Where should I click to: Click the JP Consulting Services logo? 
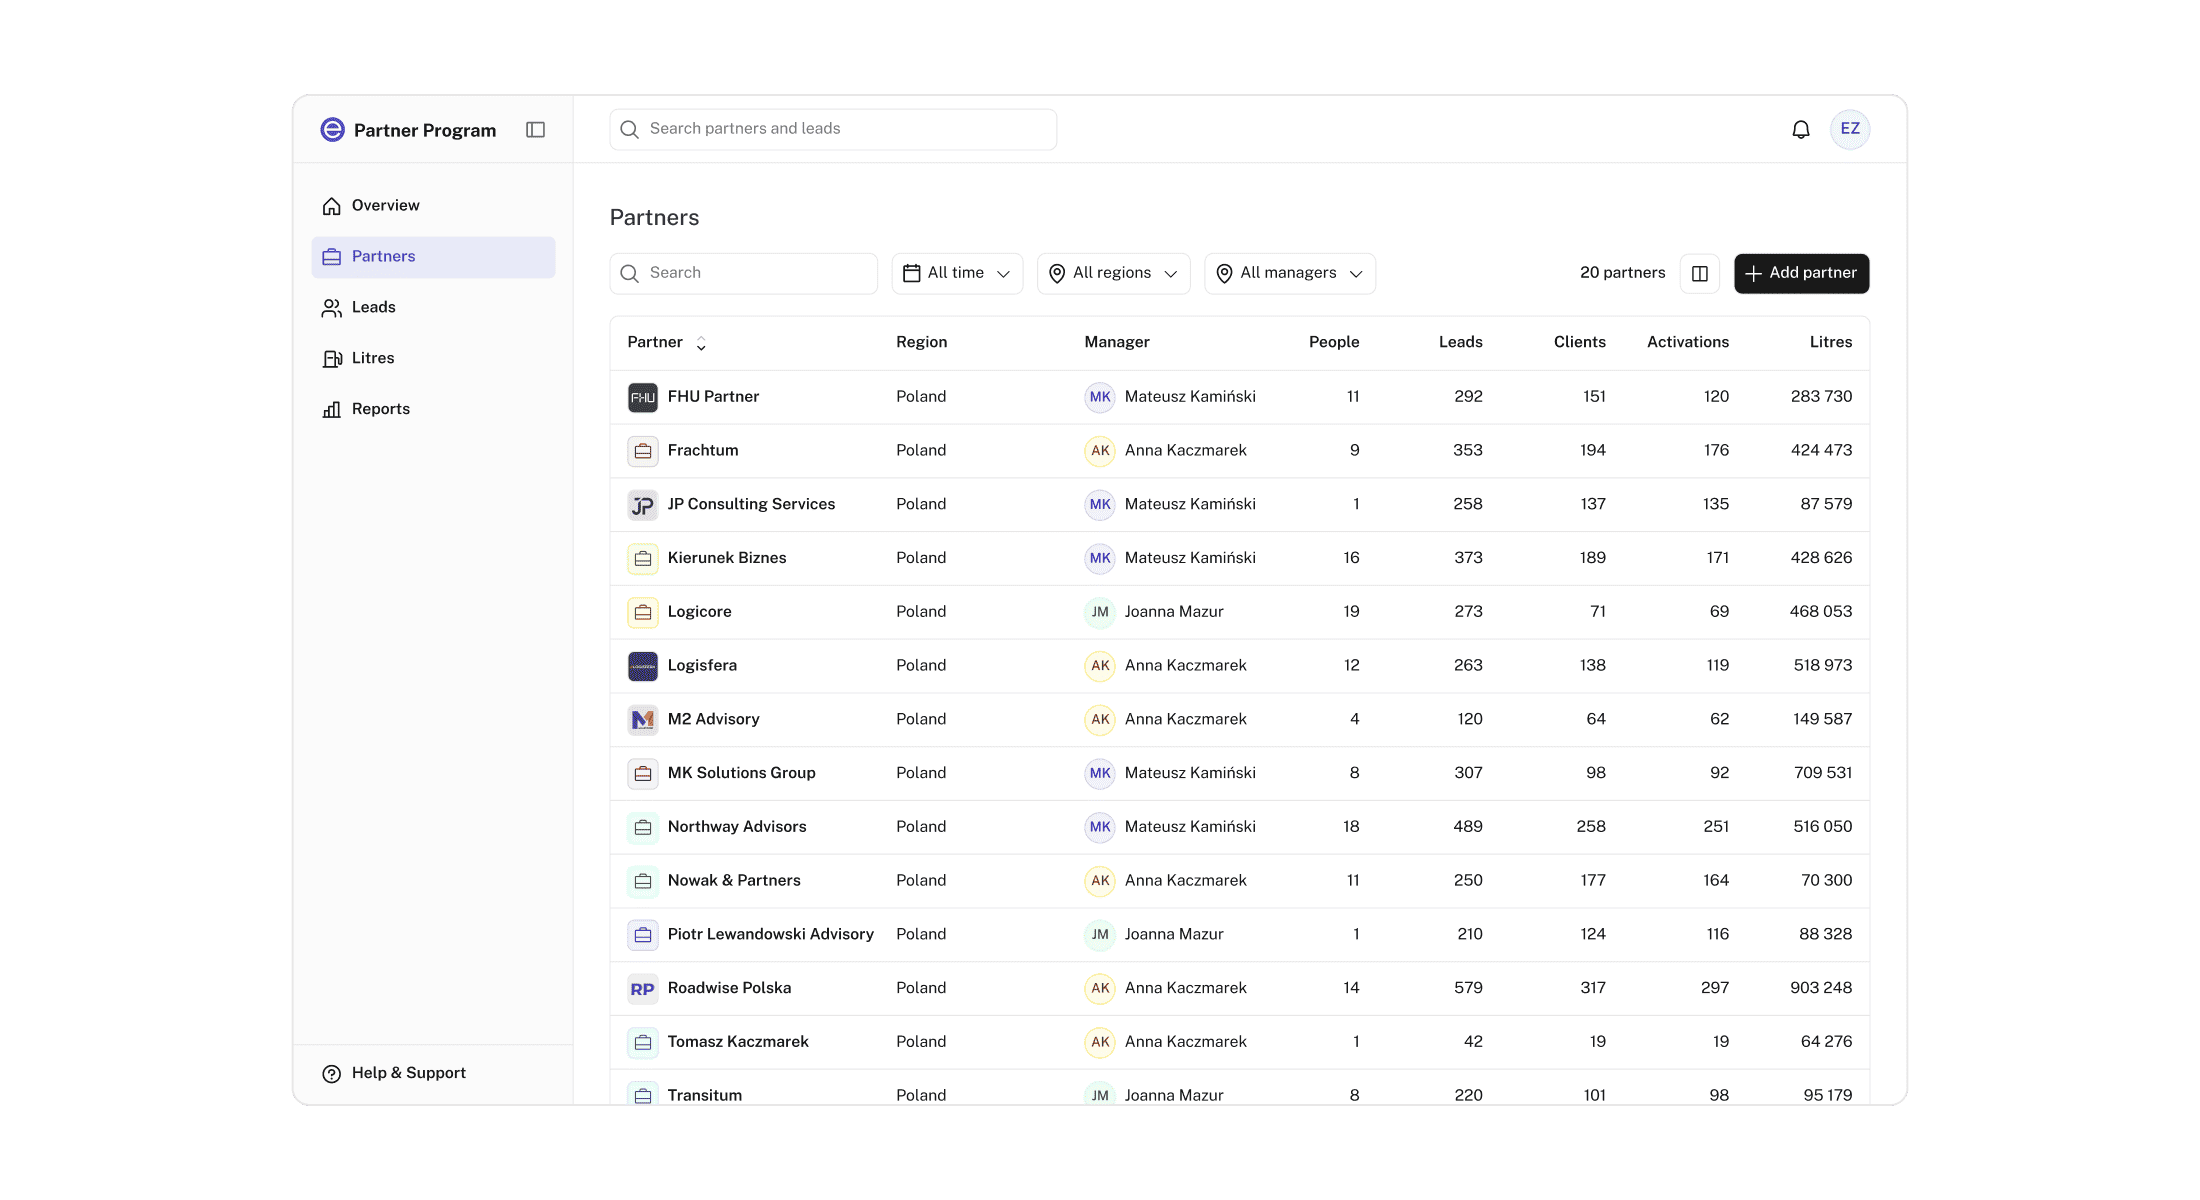642,505
